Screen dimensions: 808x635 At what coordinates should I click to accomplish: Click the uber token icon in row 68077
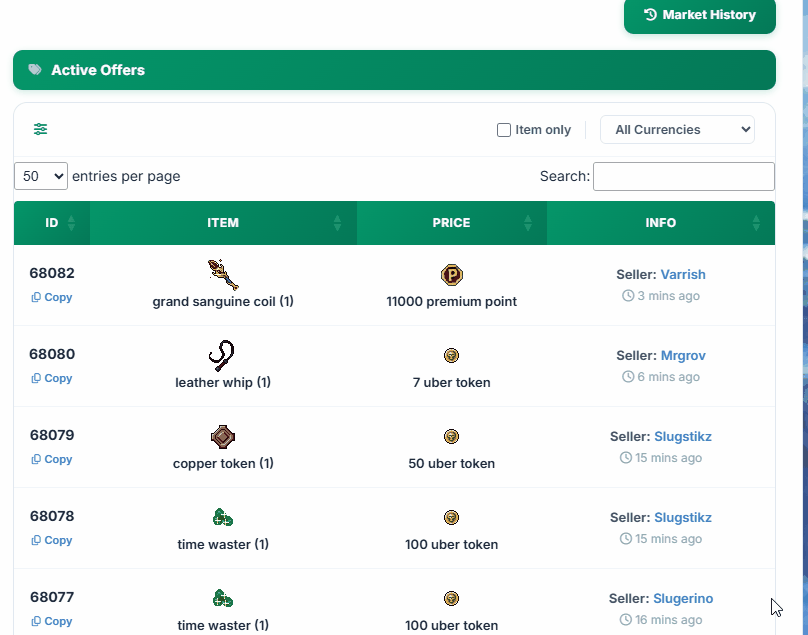451,598
